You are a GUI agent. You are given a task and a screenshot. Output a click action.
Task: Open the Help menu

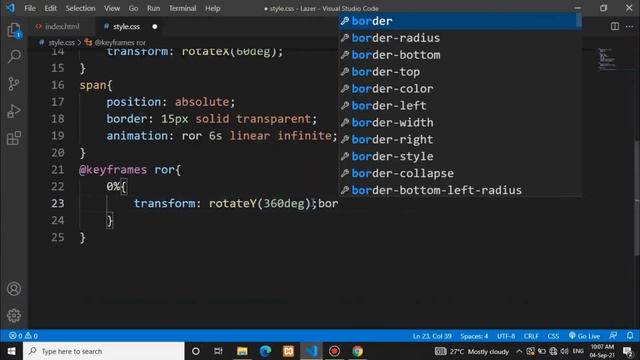[213, 8]
